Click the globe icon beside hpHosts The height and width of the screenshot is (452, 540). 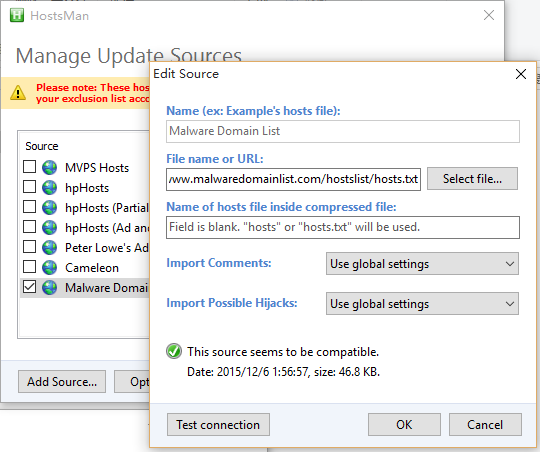[x=50, y=188]
